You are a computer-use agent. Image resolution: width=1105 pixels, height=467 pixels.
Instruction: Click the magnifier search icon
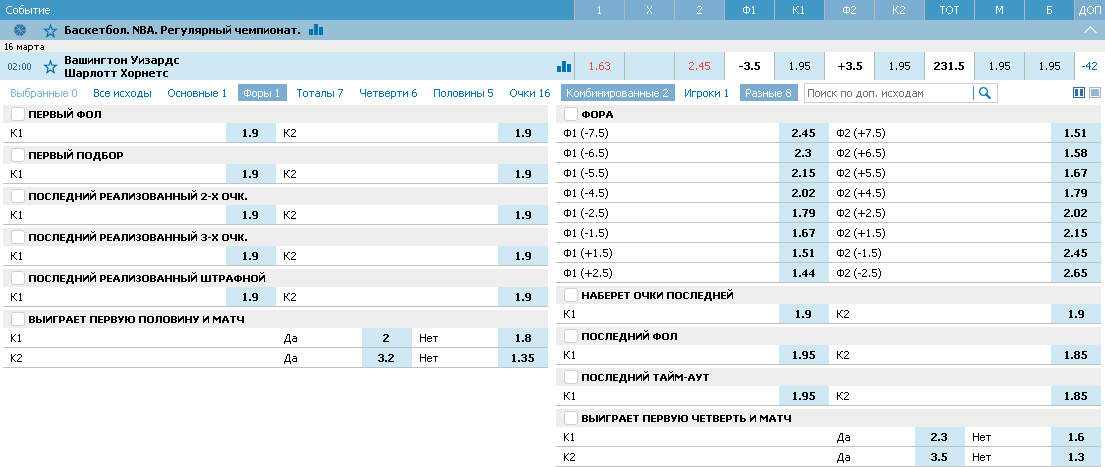pyautogui.click(x=985, y=93)
